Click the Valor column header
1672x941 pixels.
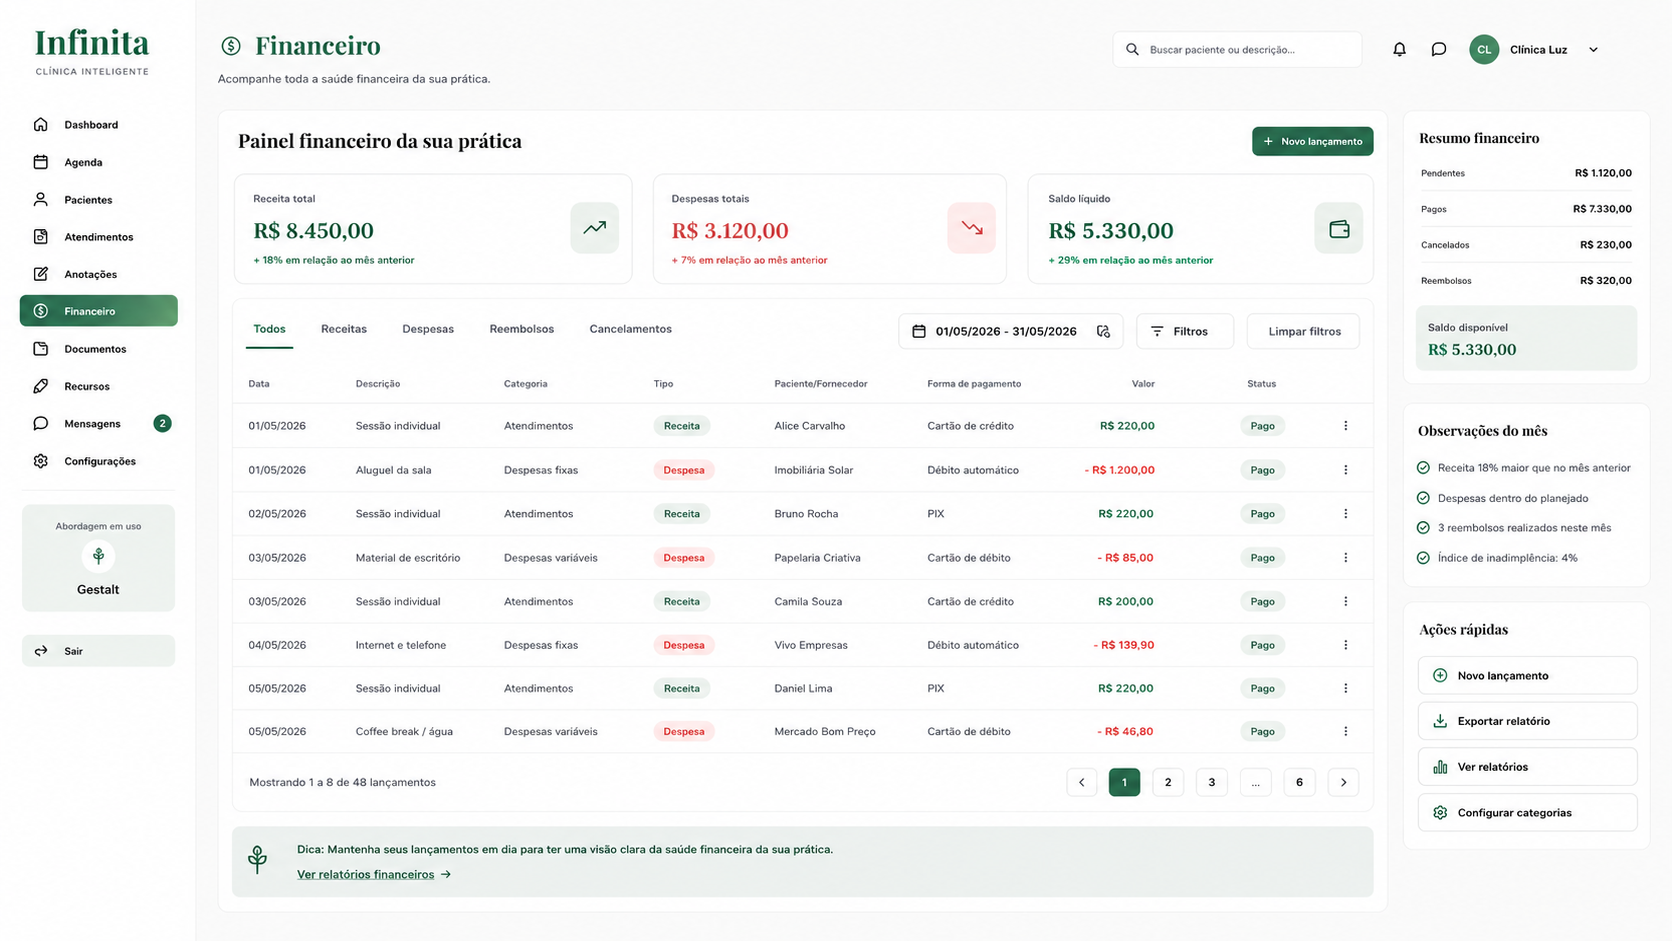pyautogui.click(x=1143, y=384)
